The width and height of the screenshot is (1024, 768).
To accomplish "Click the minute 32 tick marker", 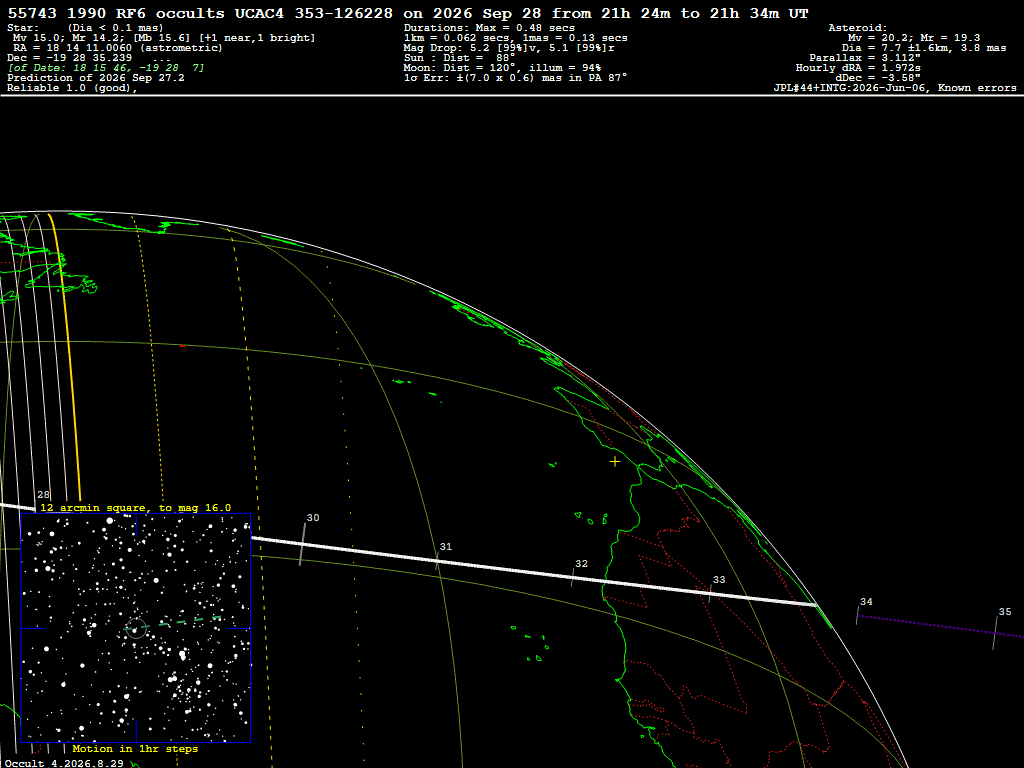I will pos(573,577).
